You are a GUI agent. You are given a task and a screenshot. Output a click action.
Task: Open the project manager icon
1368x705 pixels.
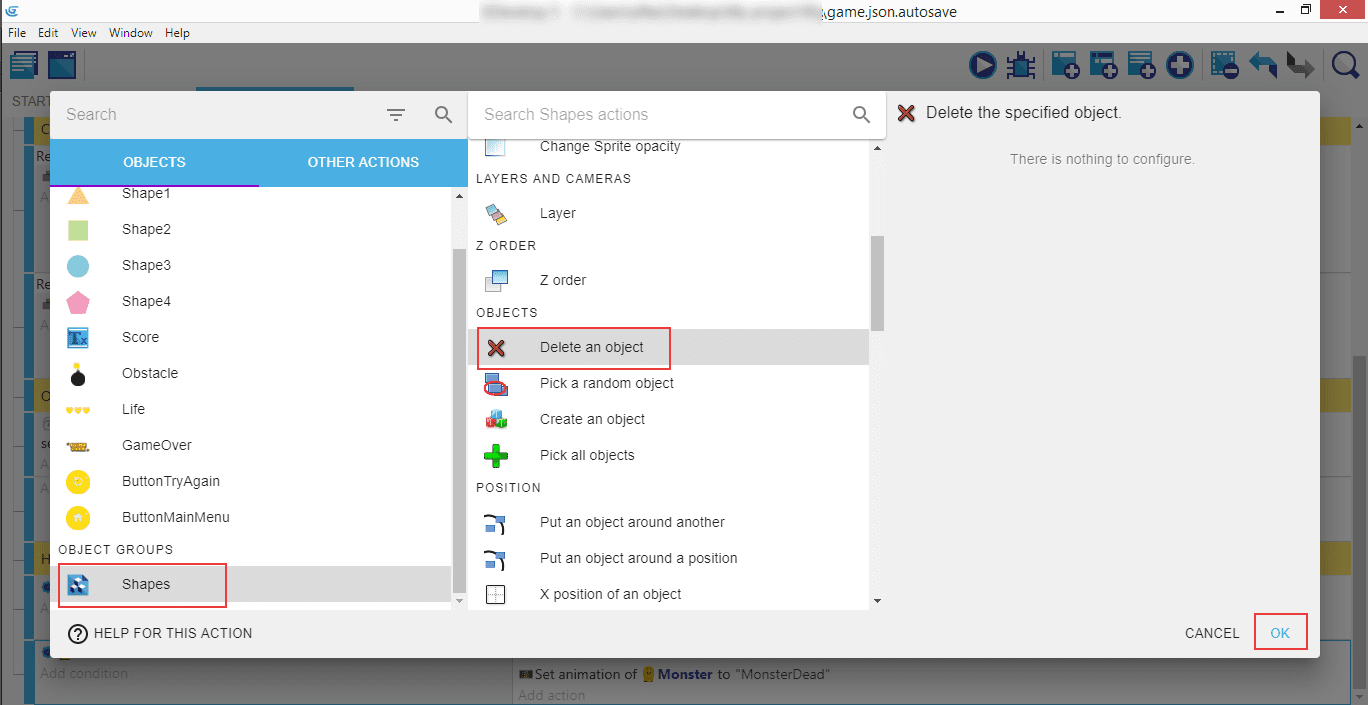point(24,66)
